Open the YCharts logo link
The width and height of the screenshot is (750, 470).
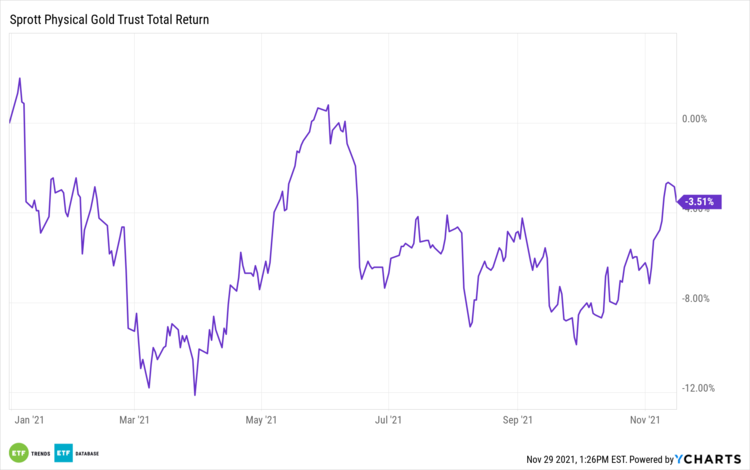point(711,459)
